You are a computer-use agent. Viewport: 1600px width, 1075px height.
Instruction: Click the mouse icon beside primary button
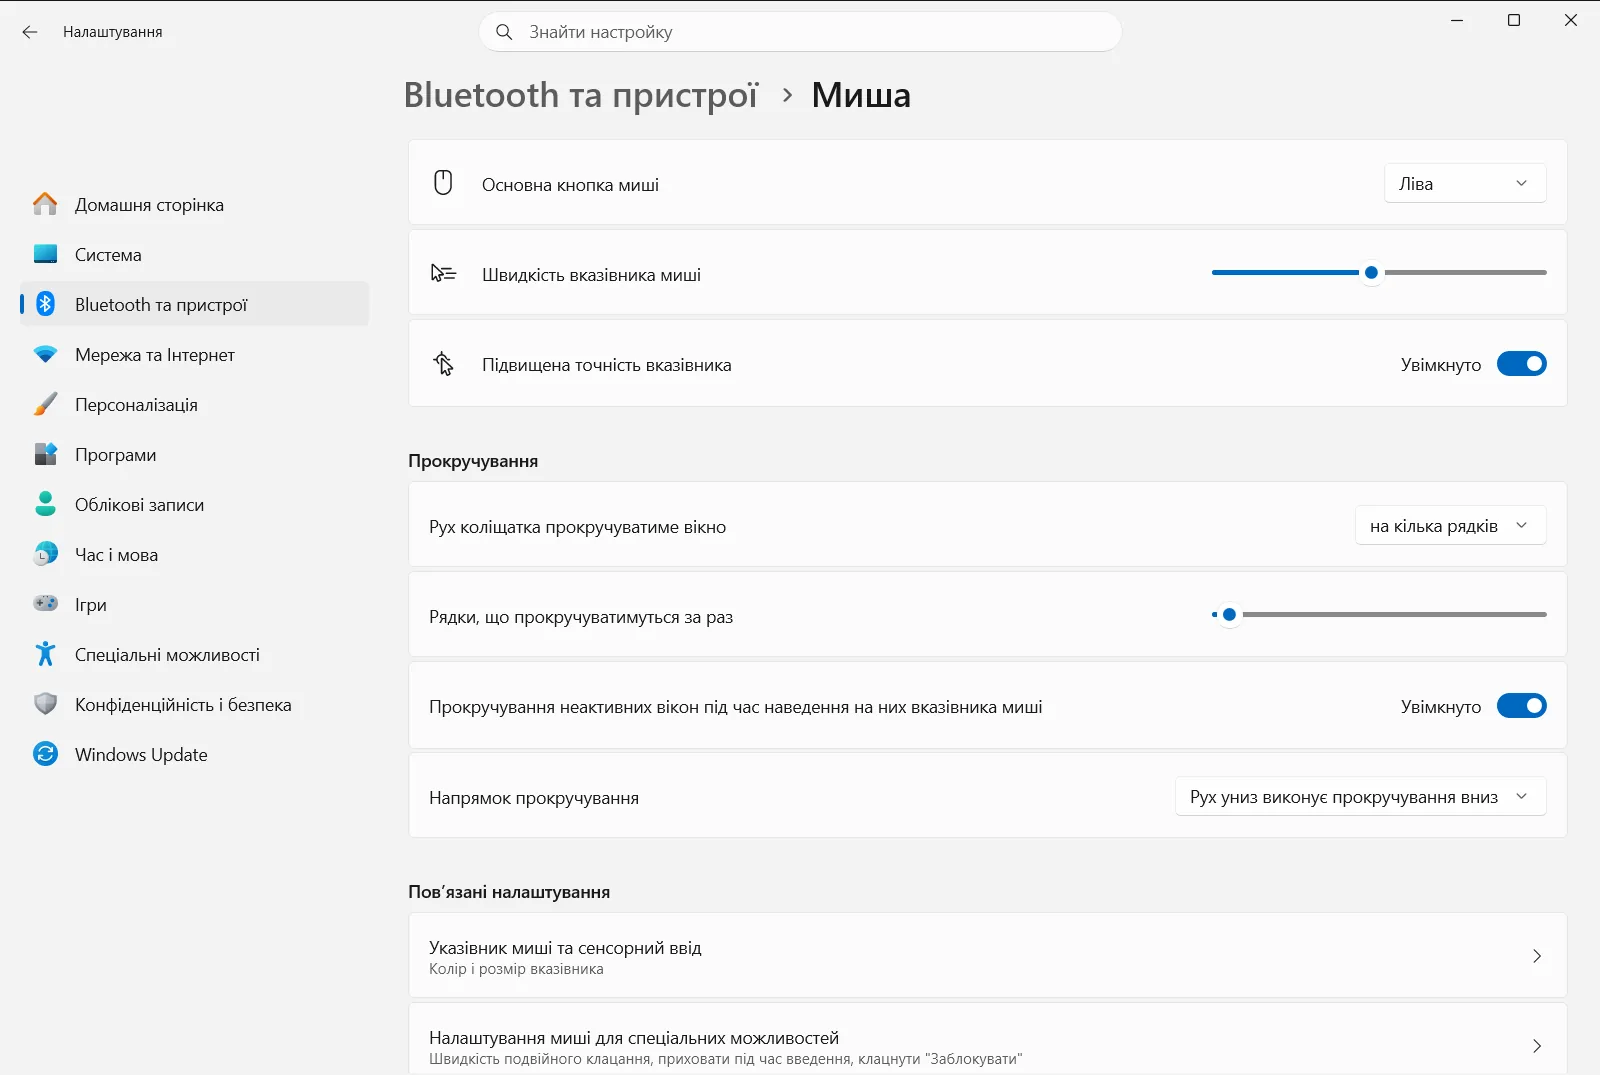(443, 183)
